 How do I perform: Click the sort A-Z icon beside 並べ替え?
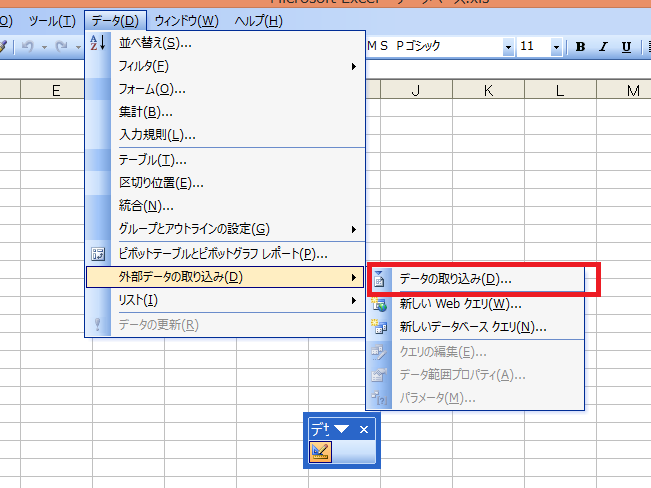click(x=98, y=43)
